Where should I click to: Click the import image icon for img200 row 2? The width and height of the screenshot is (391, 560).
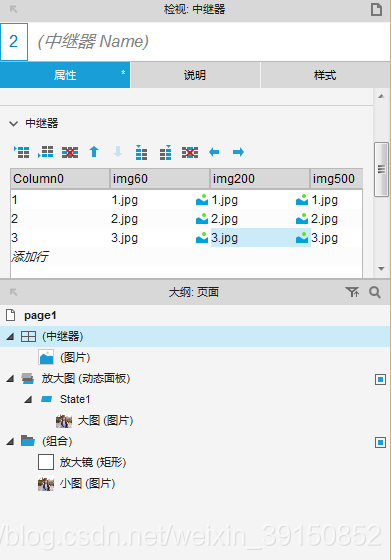(302, 219)
